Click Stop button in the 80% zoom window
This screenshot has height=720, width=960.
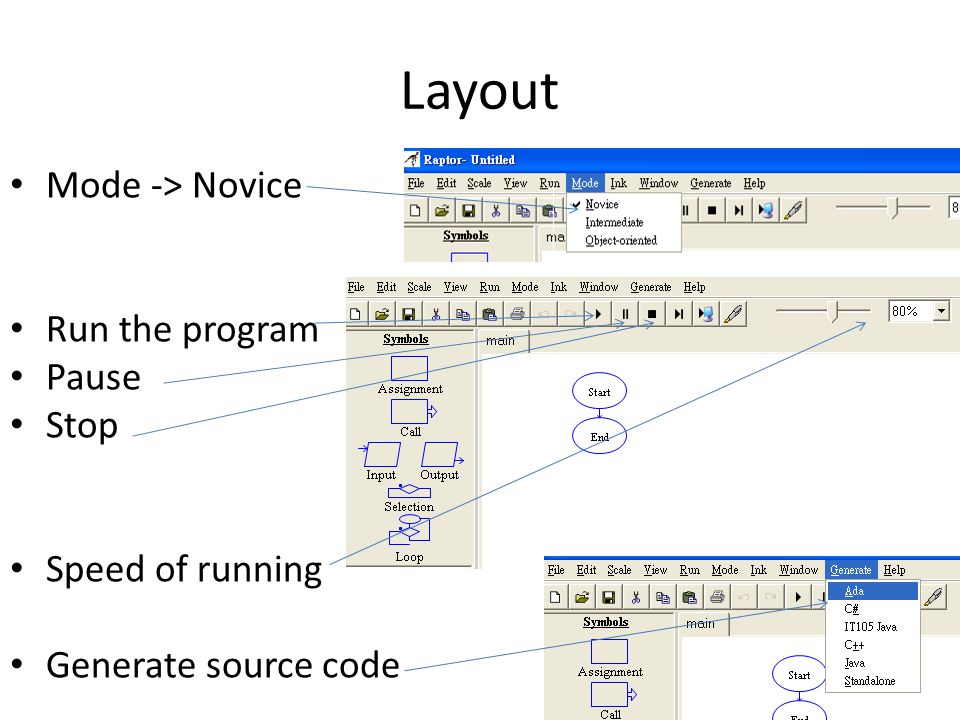pos(651,314)
